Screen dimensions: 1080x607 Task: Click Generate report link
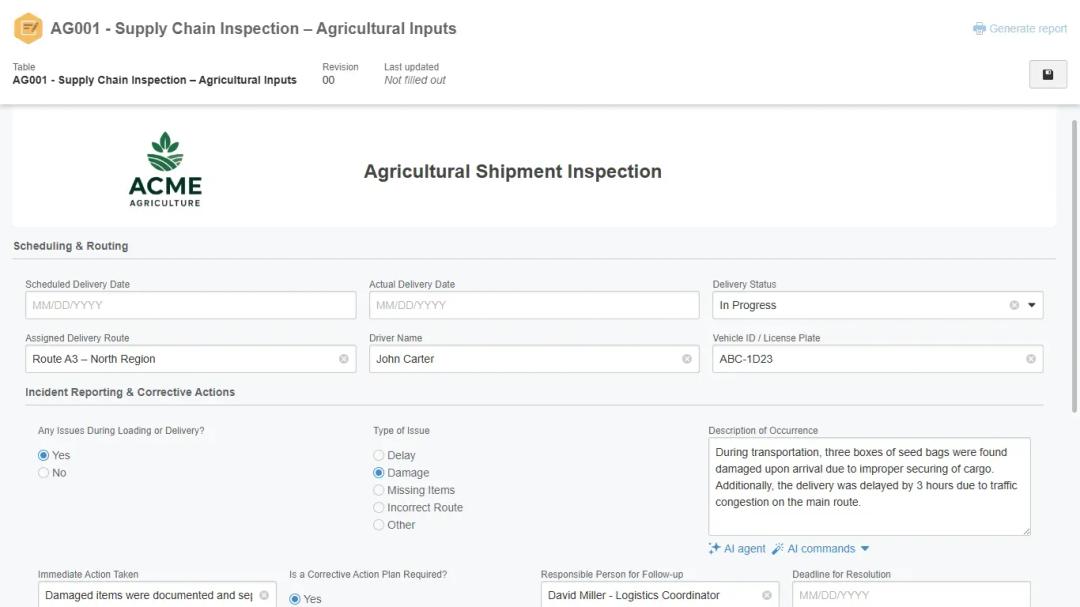1020,29
